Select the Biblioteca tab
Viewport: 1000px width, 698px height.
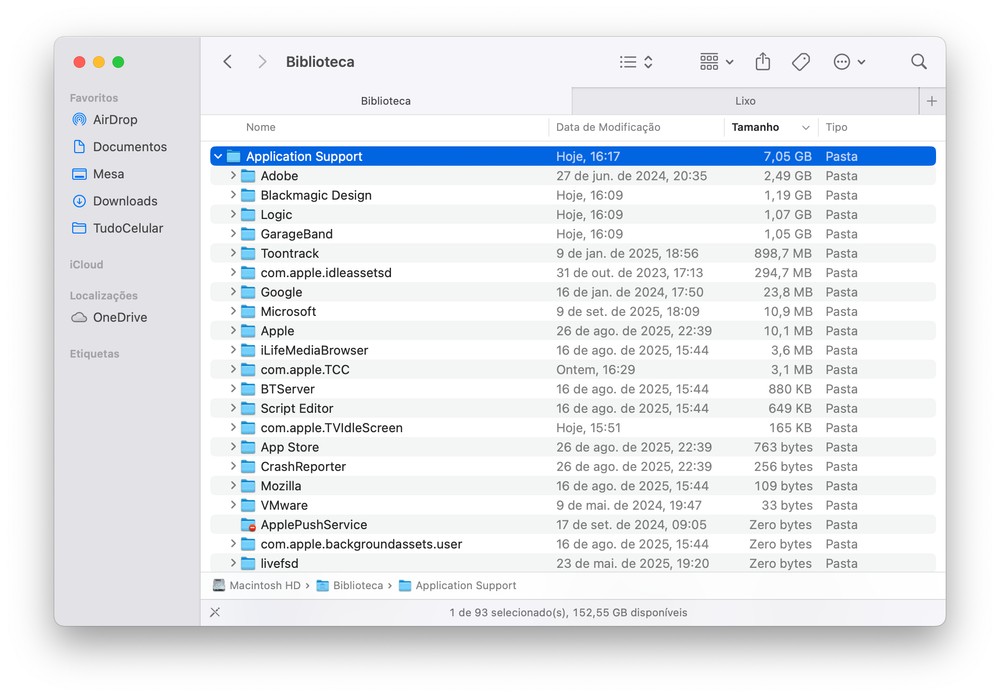click(x=385, y=101)
